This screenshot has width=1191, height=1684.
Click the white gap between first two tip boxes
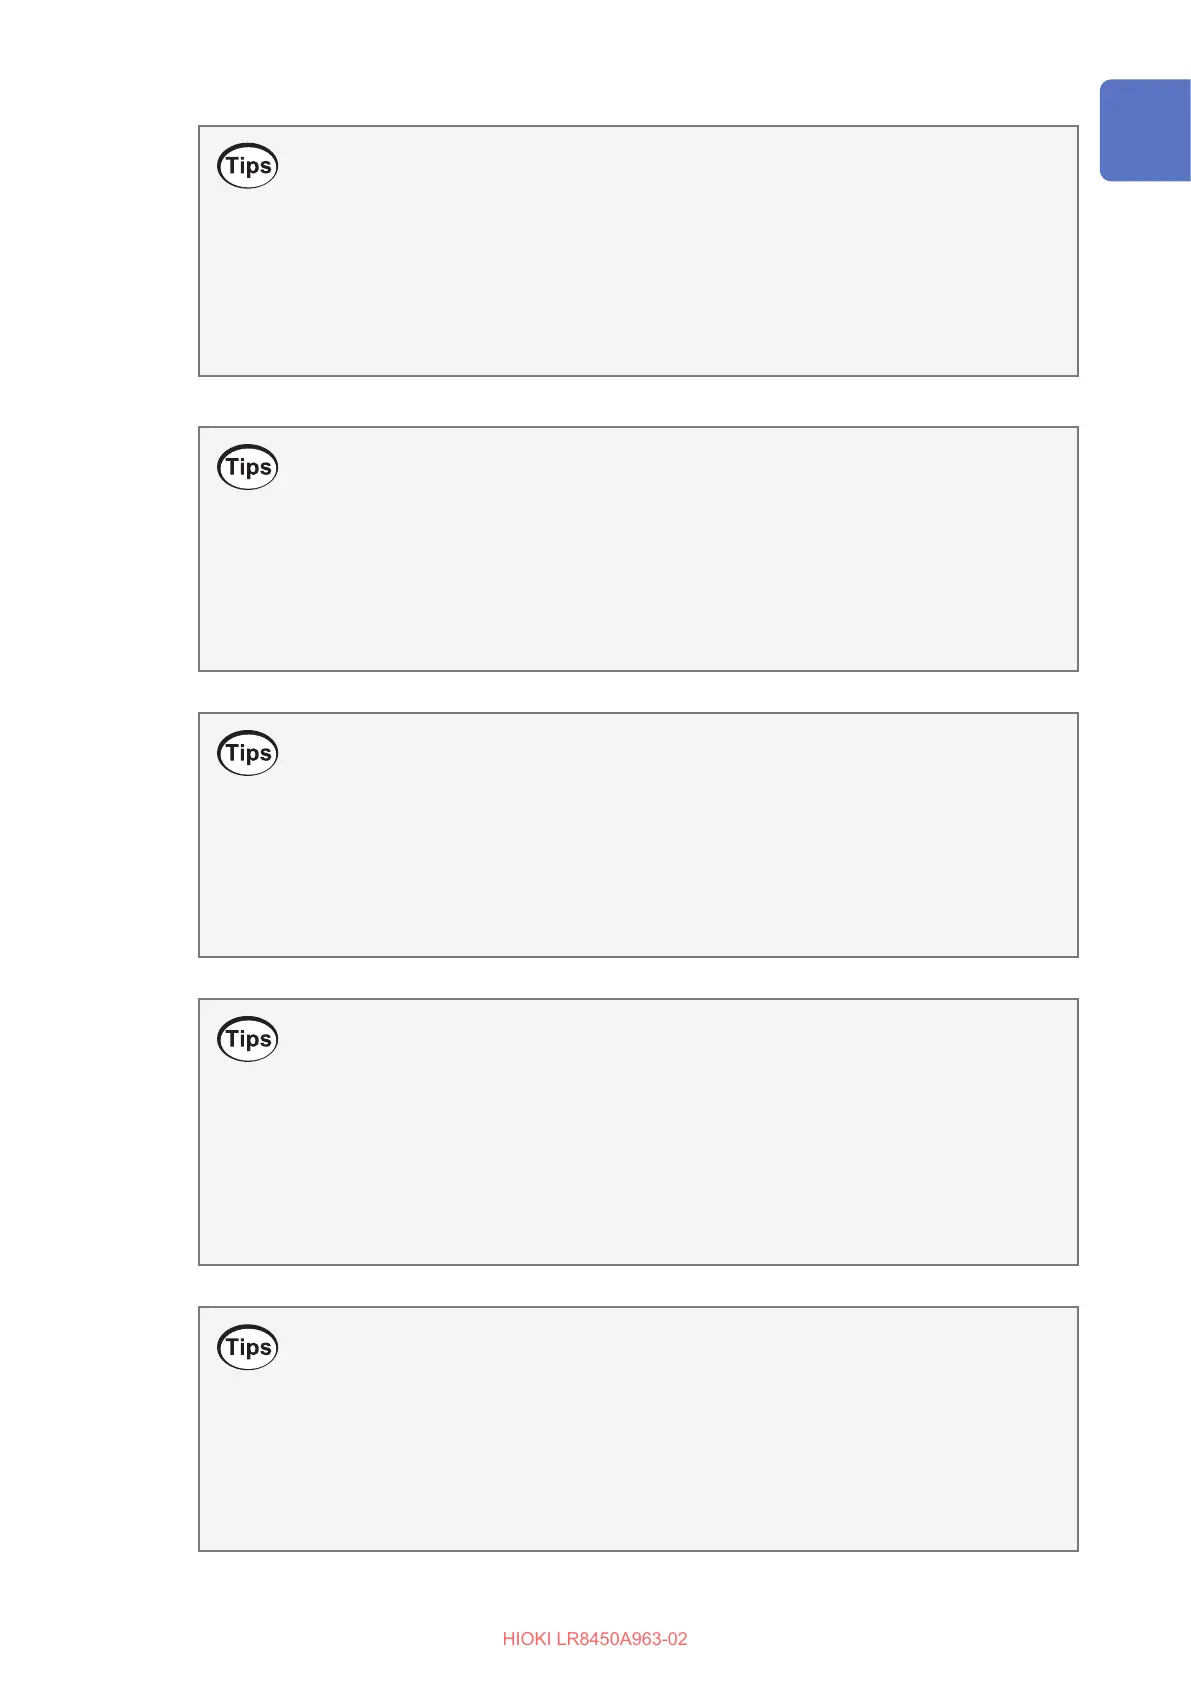(x=638, y=402)
